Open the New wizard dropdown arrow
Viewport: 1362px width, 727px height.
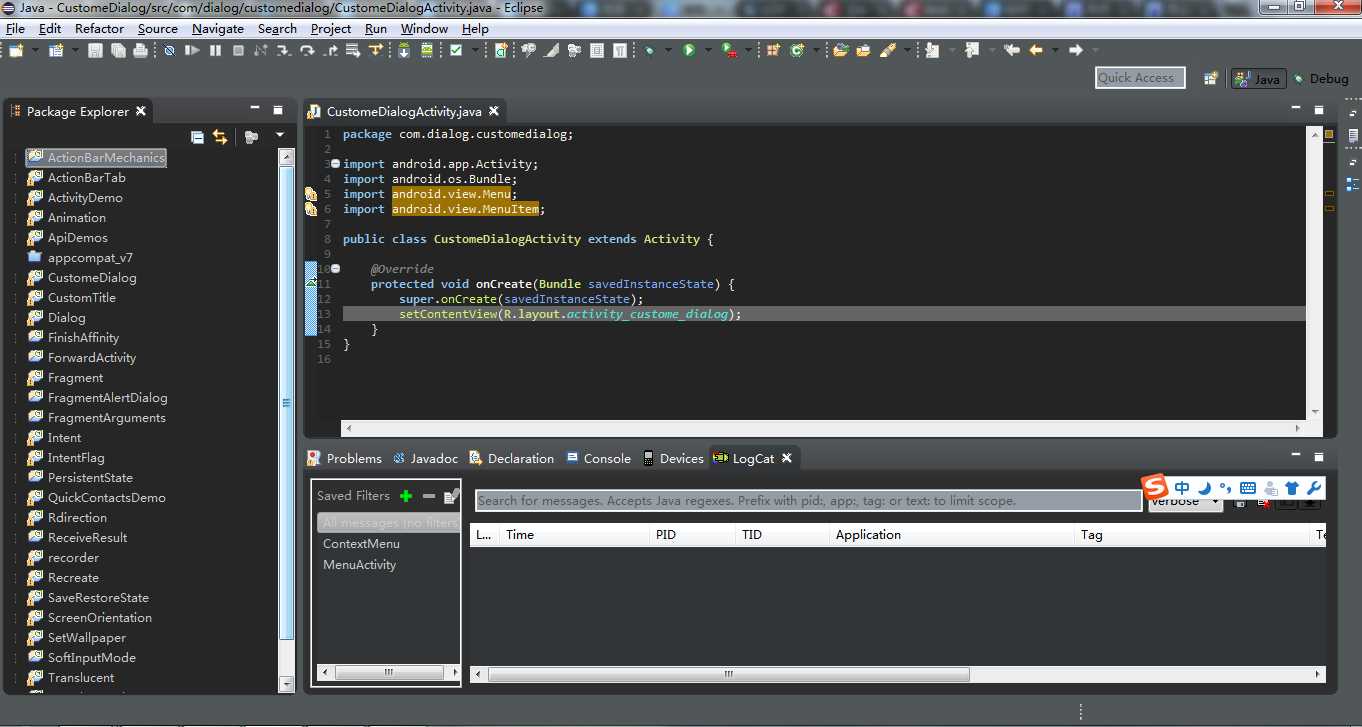click(35, 50)
